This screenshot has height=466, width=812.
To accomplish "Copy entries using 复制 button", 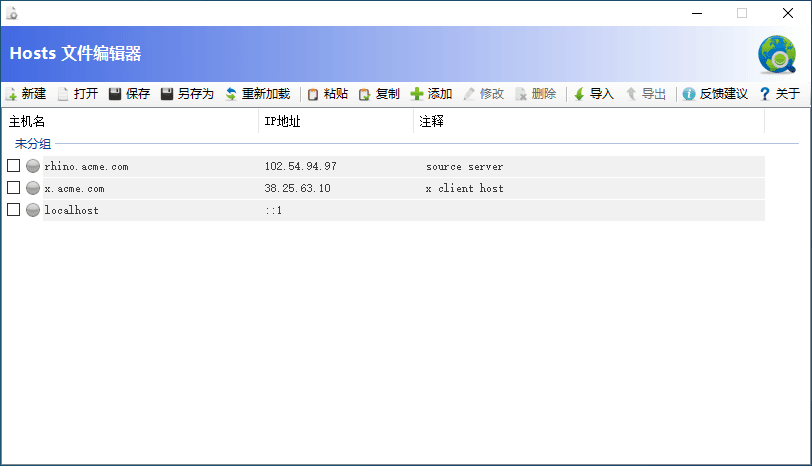I will tap(380, 94).
